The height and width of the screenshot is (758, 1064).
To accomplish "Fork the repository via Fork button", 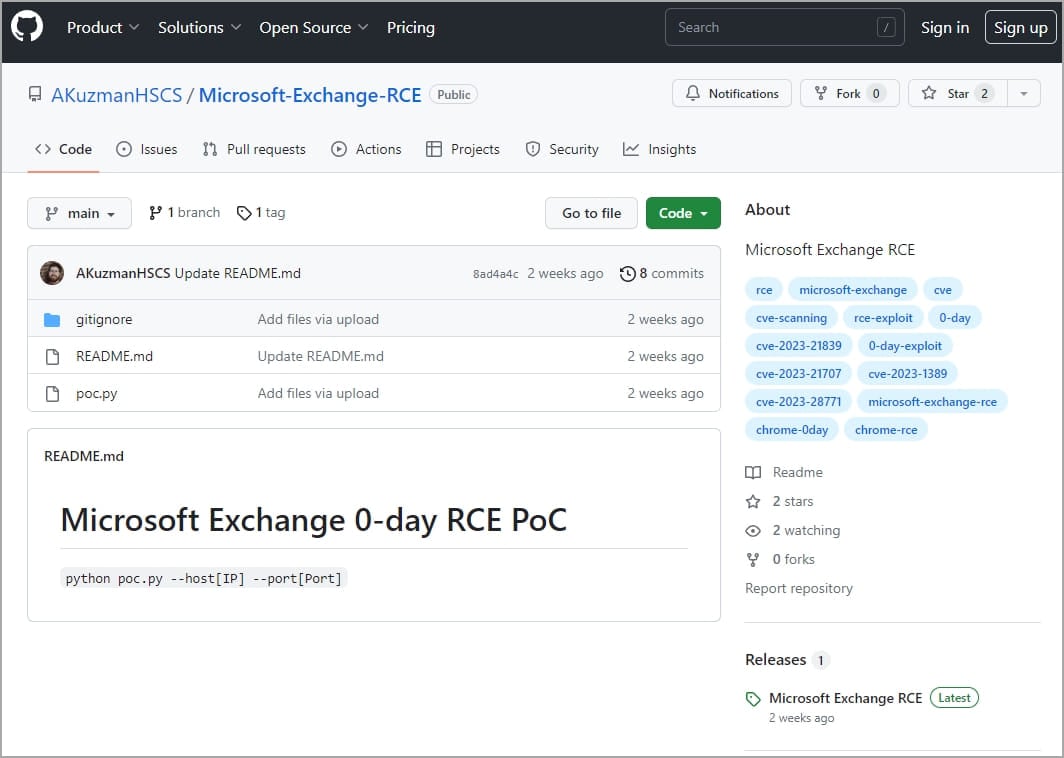I will pos(849,93).
